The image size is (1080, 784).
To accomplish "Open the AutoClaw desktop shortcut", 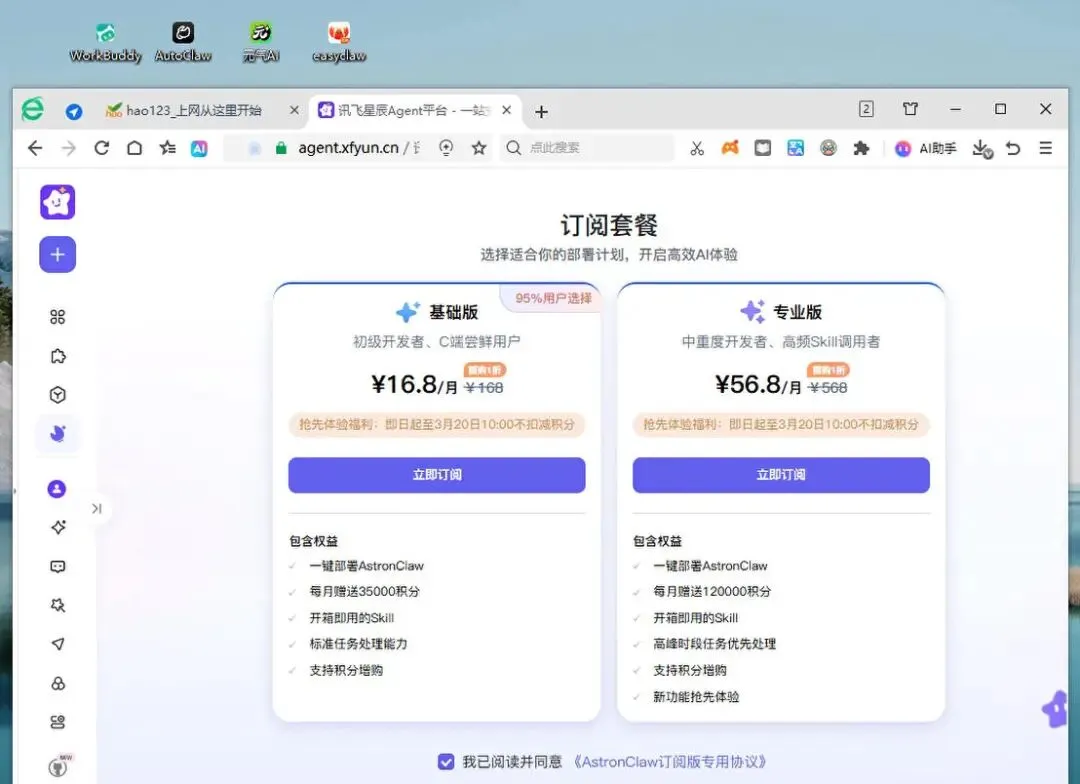I will pos(183,43).
